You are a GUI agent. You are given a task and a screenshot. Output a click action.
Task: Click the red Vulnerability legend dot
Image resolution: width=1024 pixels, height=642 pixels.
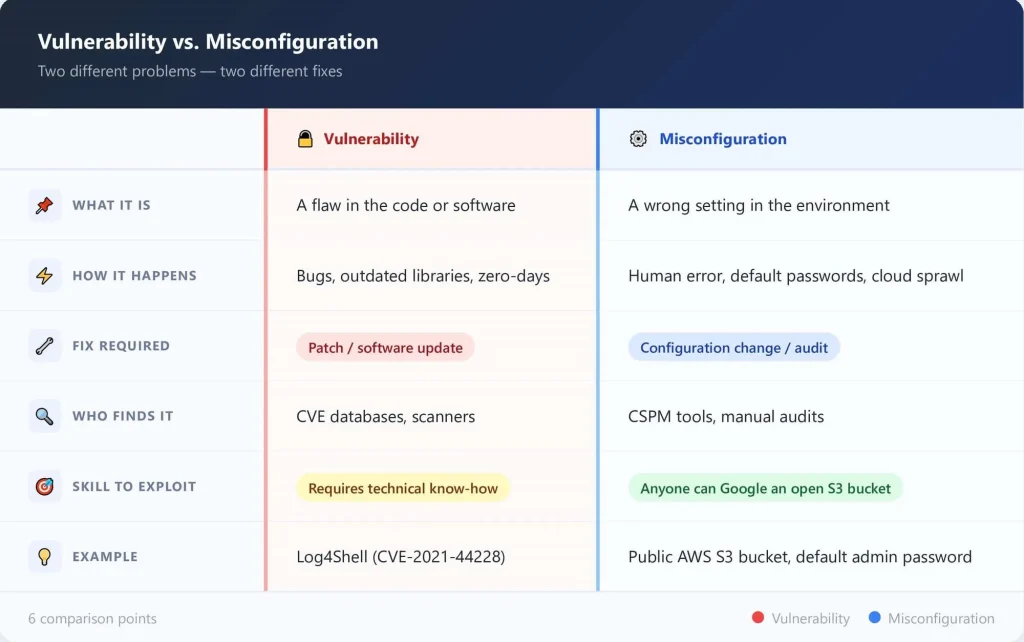coord(757,618)
